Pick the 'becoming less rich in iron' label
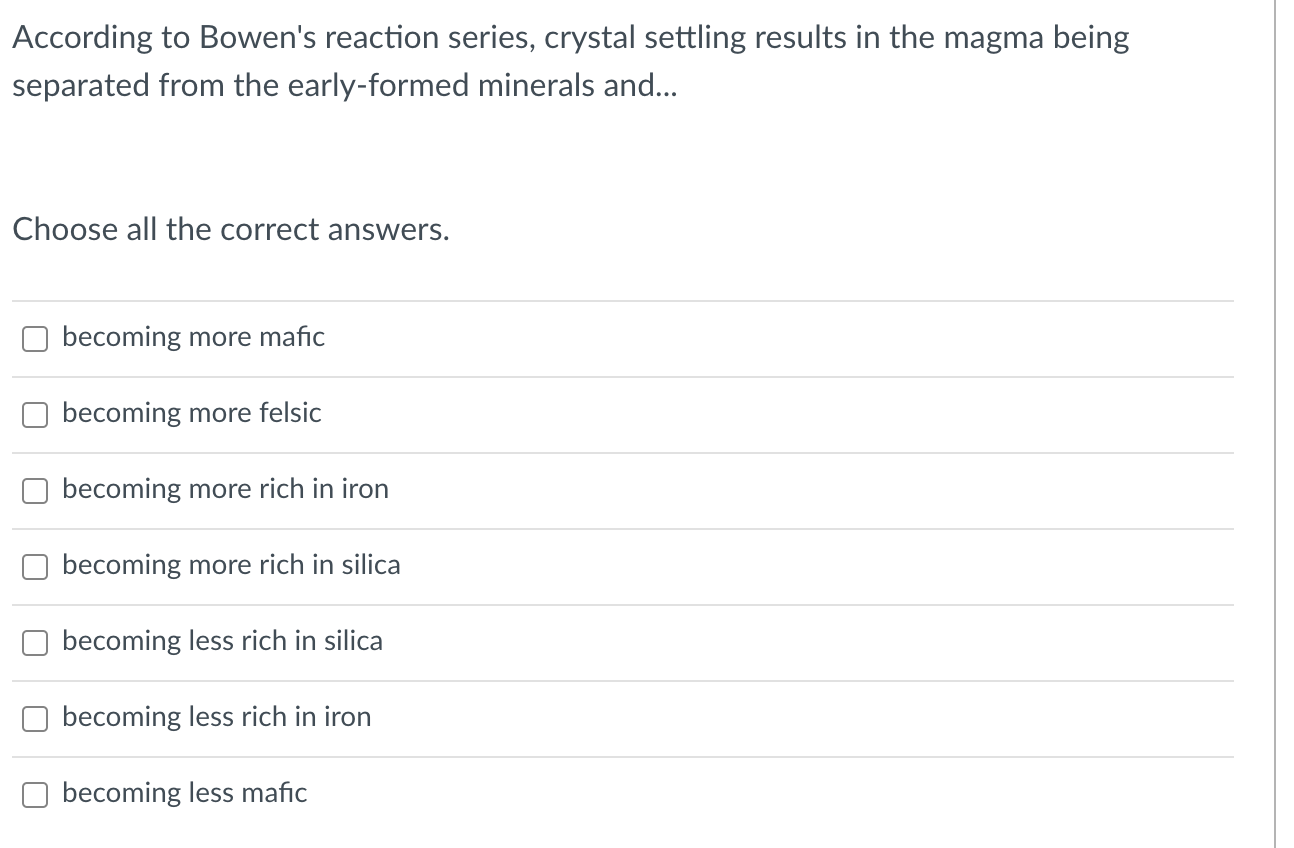 [216, 717]
